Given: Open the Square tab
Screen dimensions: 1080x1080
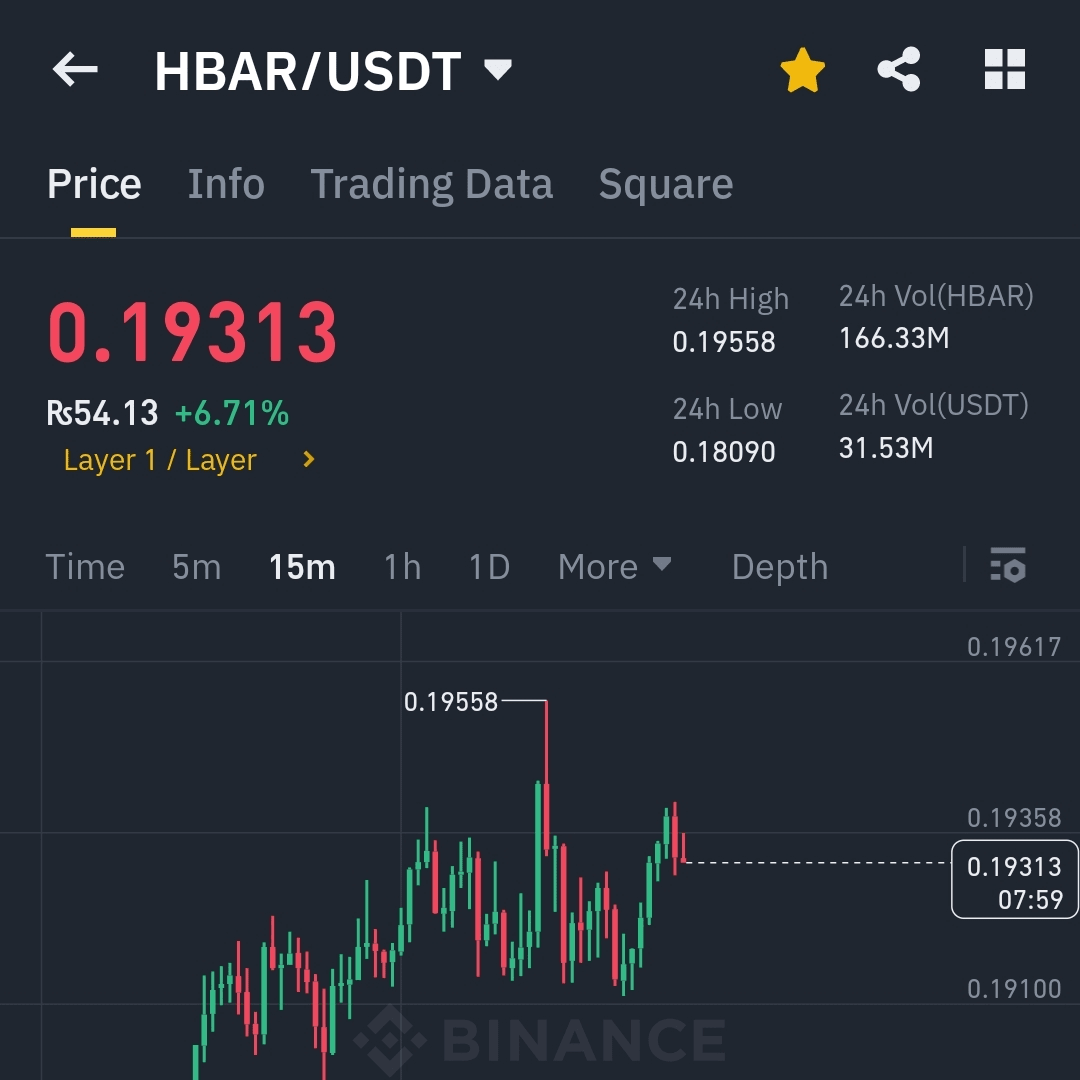Looking at the screenshot, I should [666, 185].
